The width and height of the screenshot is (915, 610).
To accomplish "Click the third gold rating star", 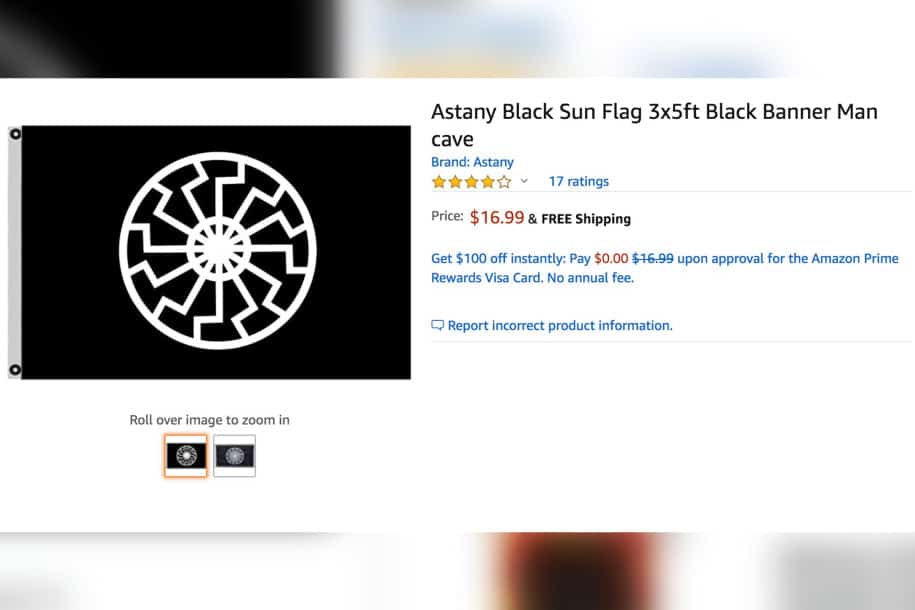I will point(471,182).
